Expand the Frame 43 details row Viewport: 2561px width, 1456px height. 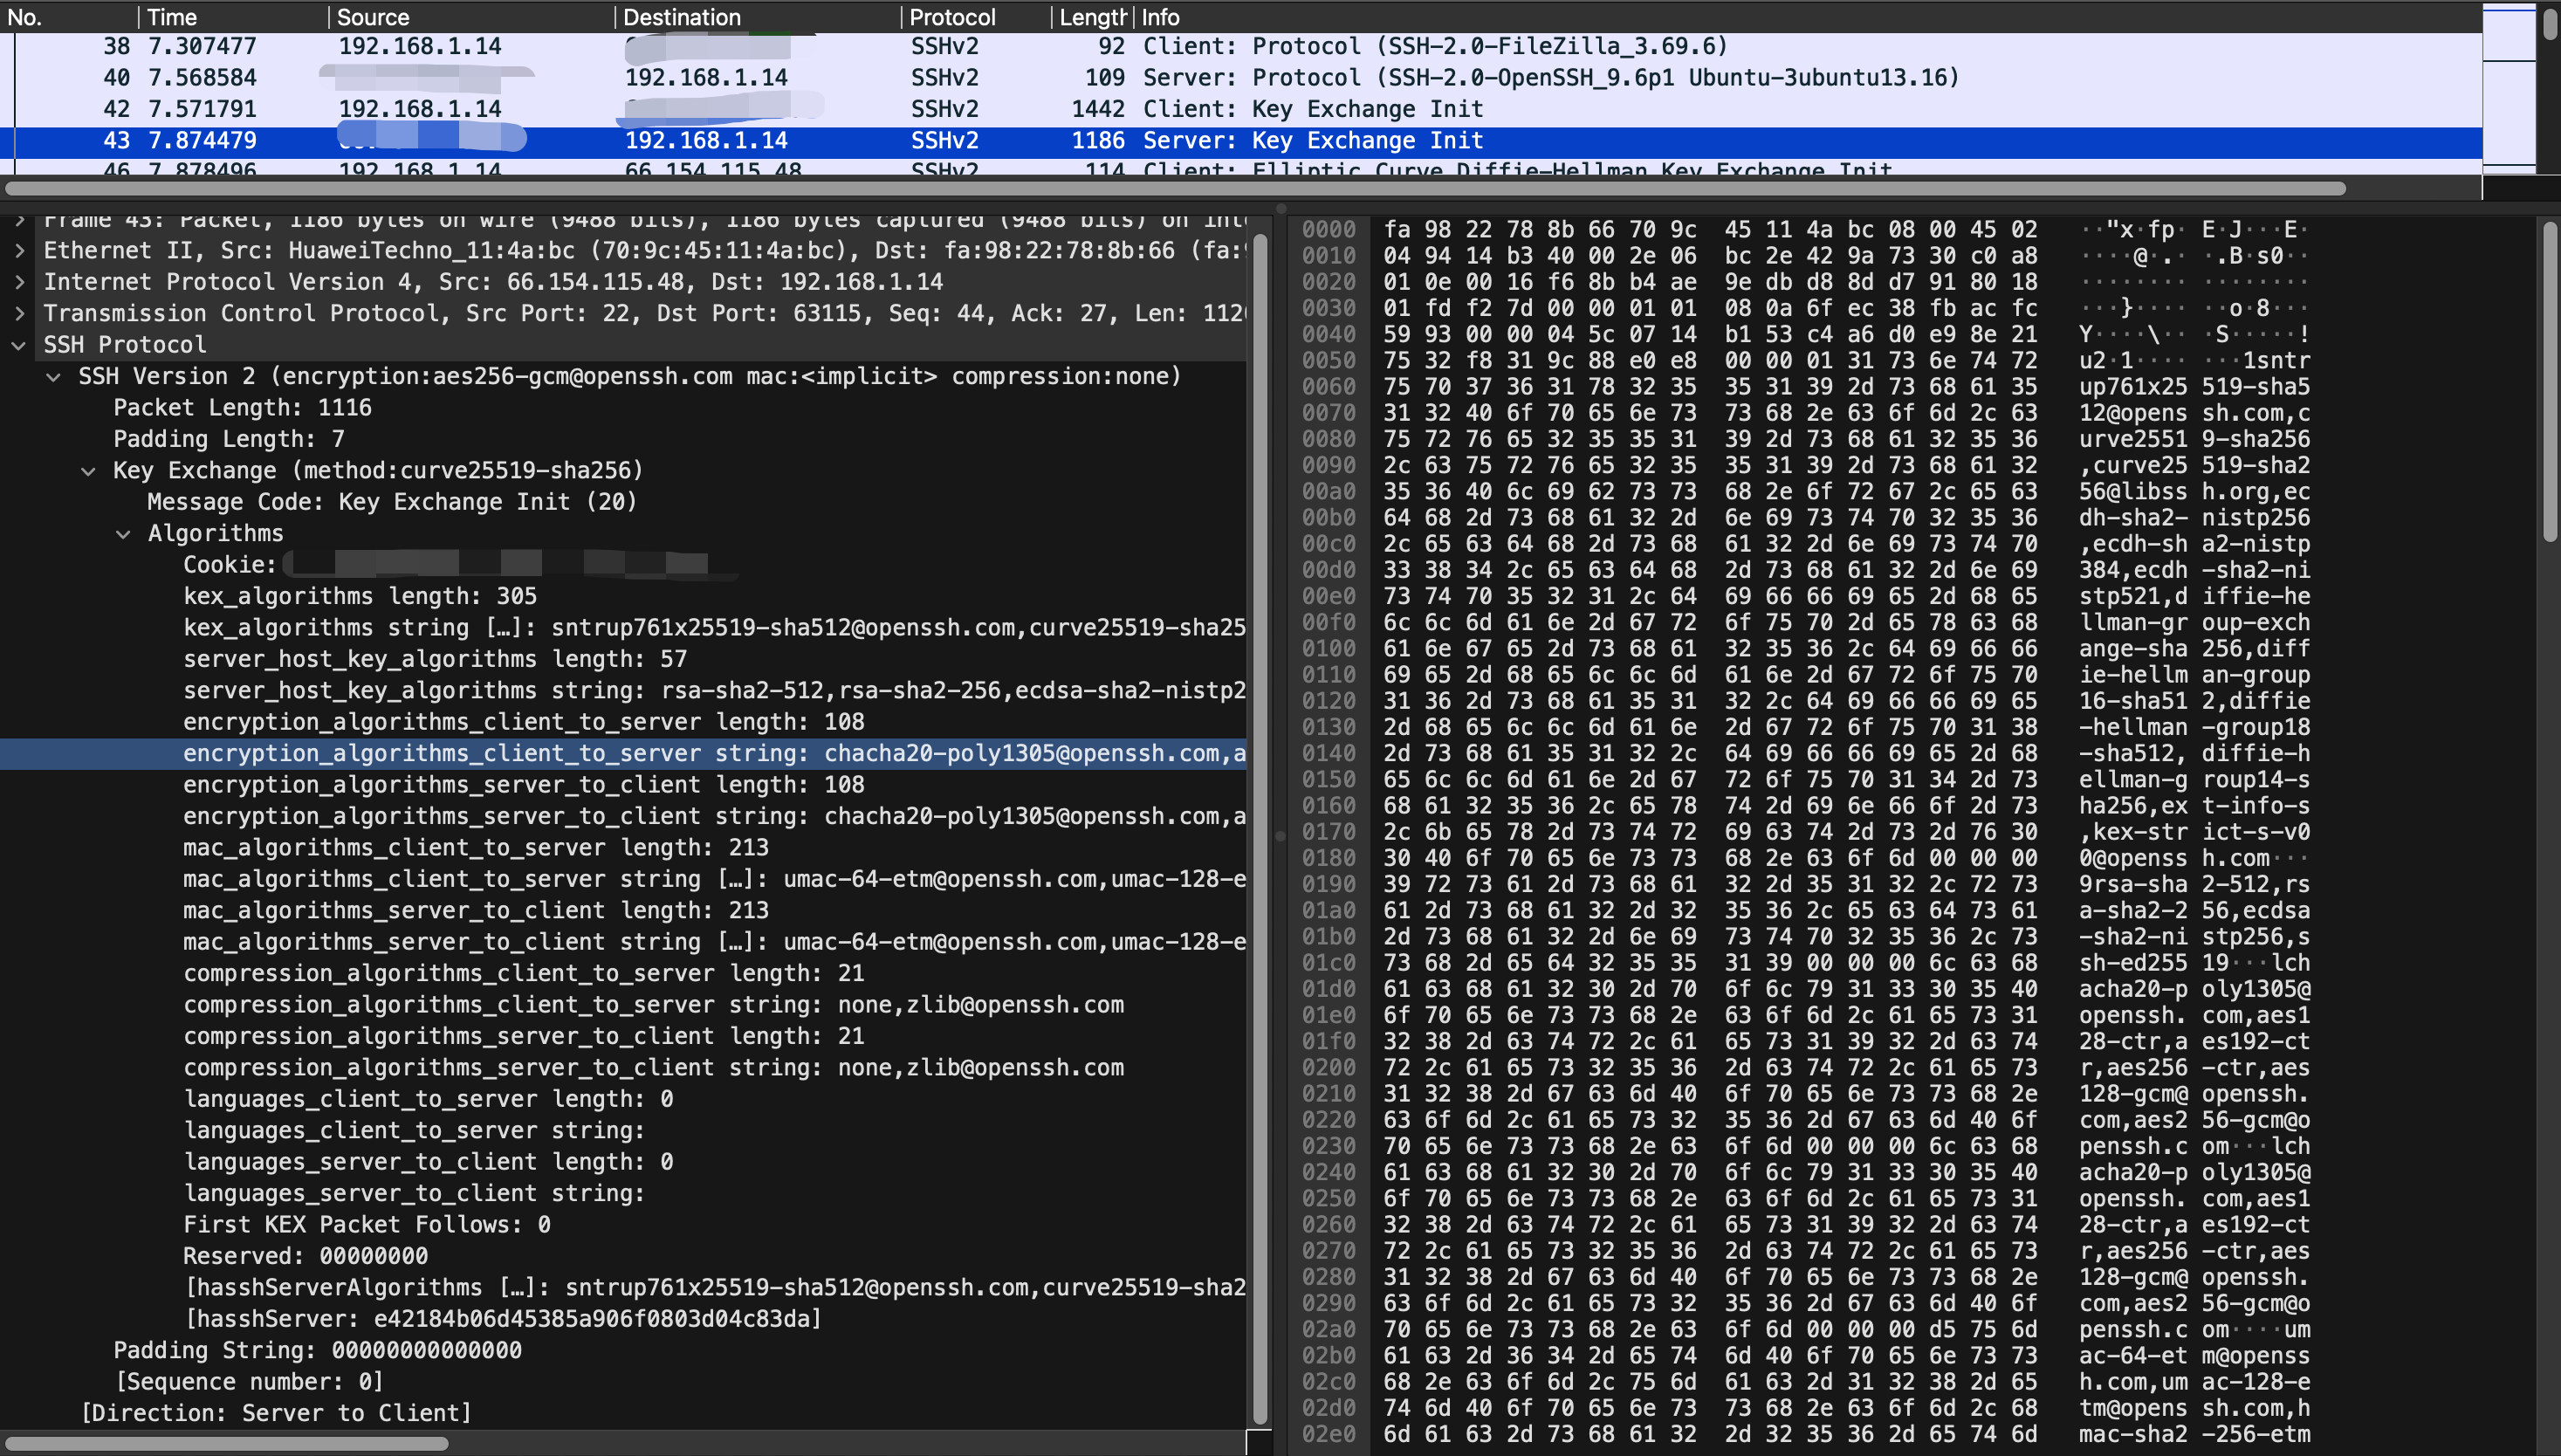19,220
